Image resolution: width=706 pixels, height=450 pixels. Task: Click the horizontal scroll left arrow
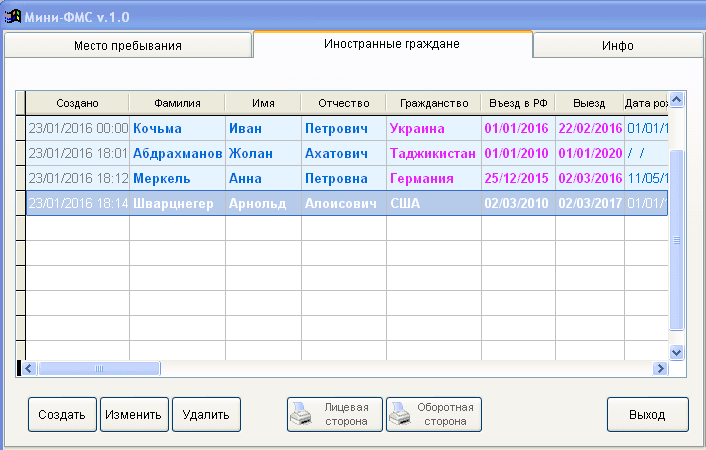[x=29, y=368]
